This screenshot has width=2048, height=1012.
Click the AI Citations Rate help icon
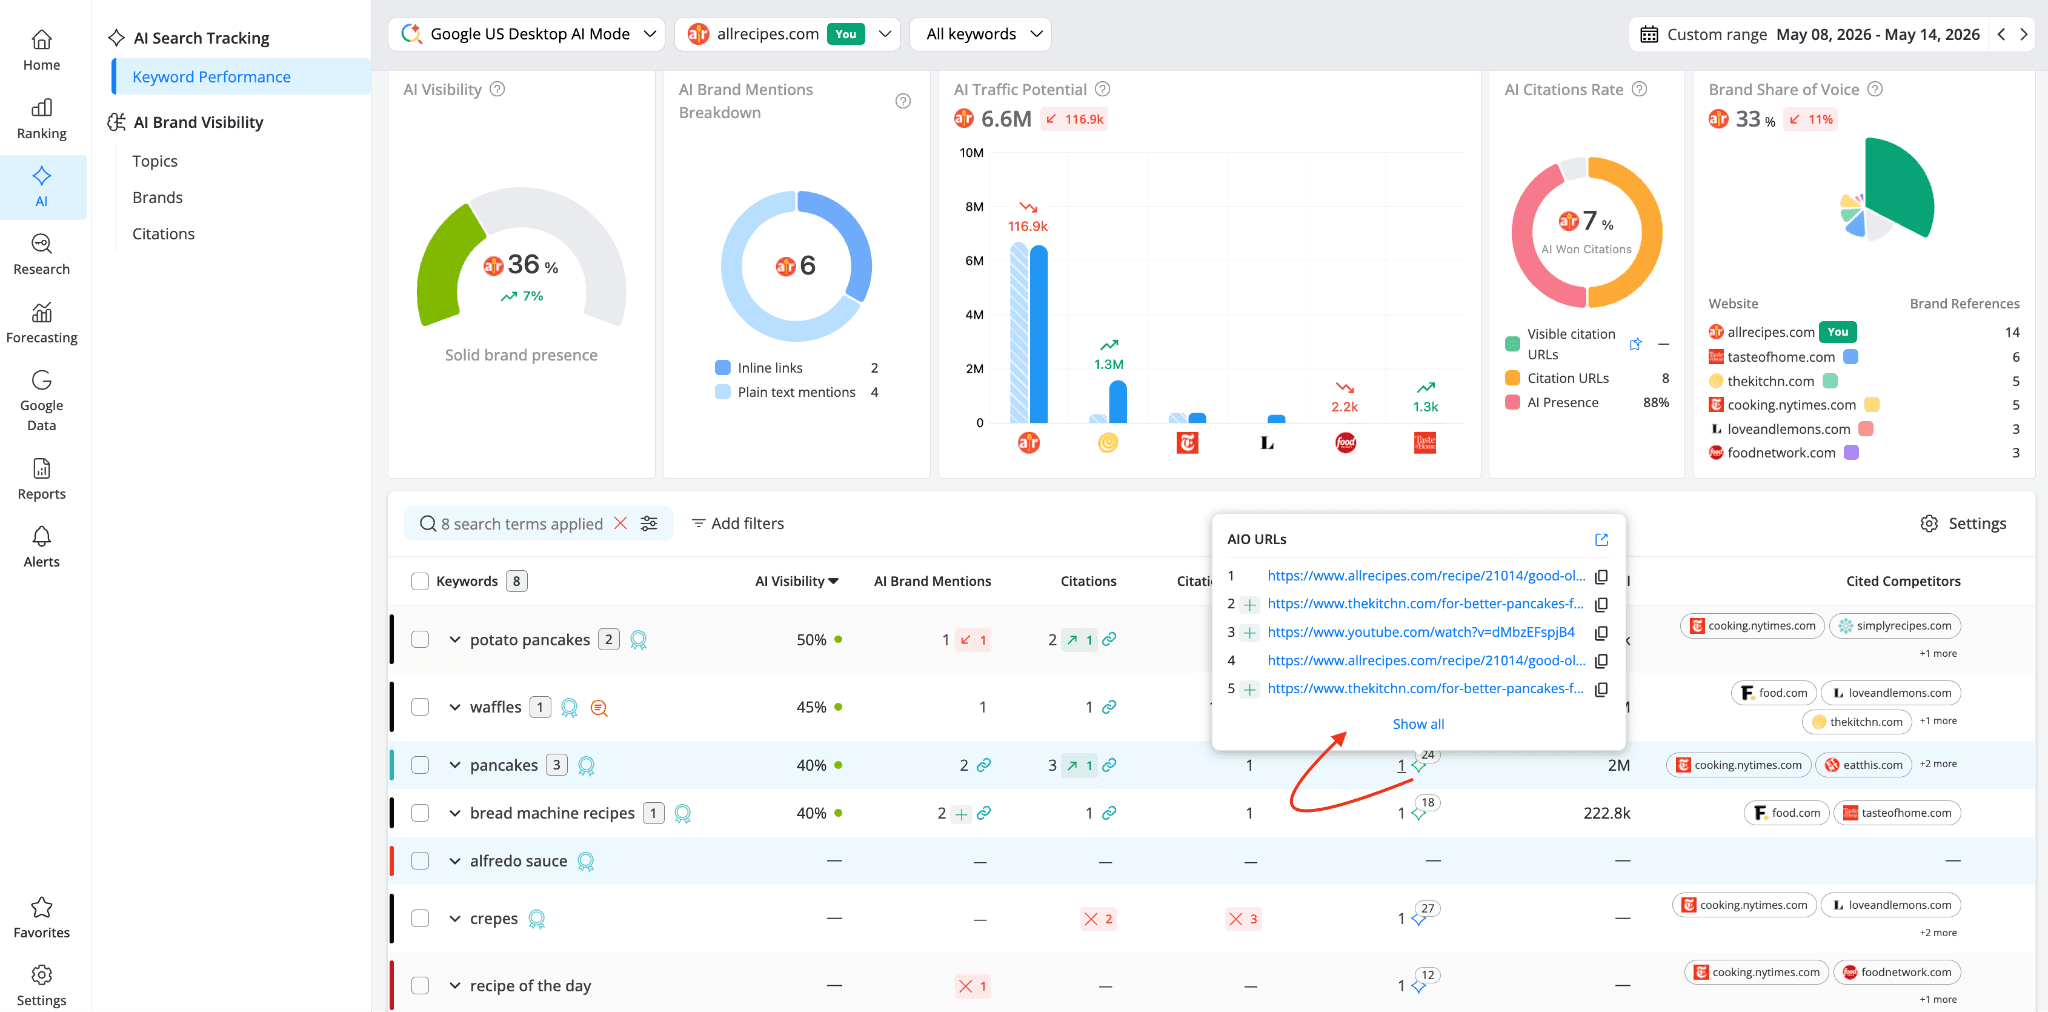(x=1640, y=89)
